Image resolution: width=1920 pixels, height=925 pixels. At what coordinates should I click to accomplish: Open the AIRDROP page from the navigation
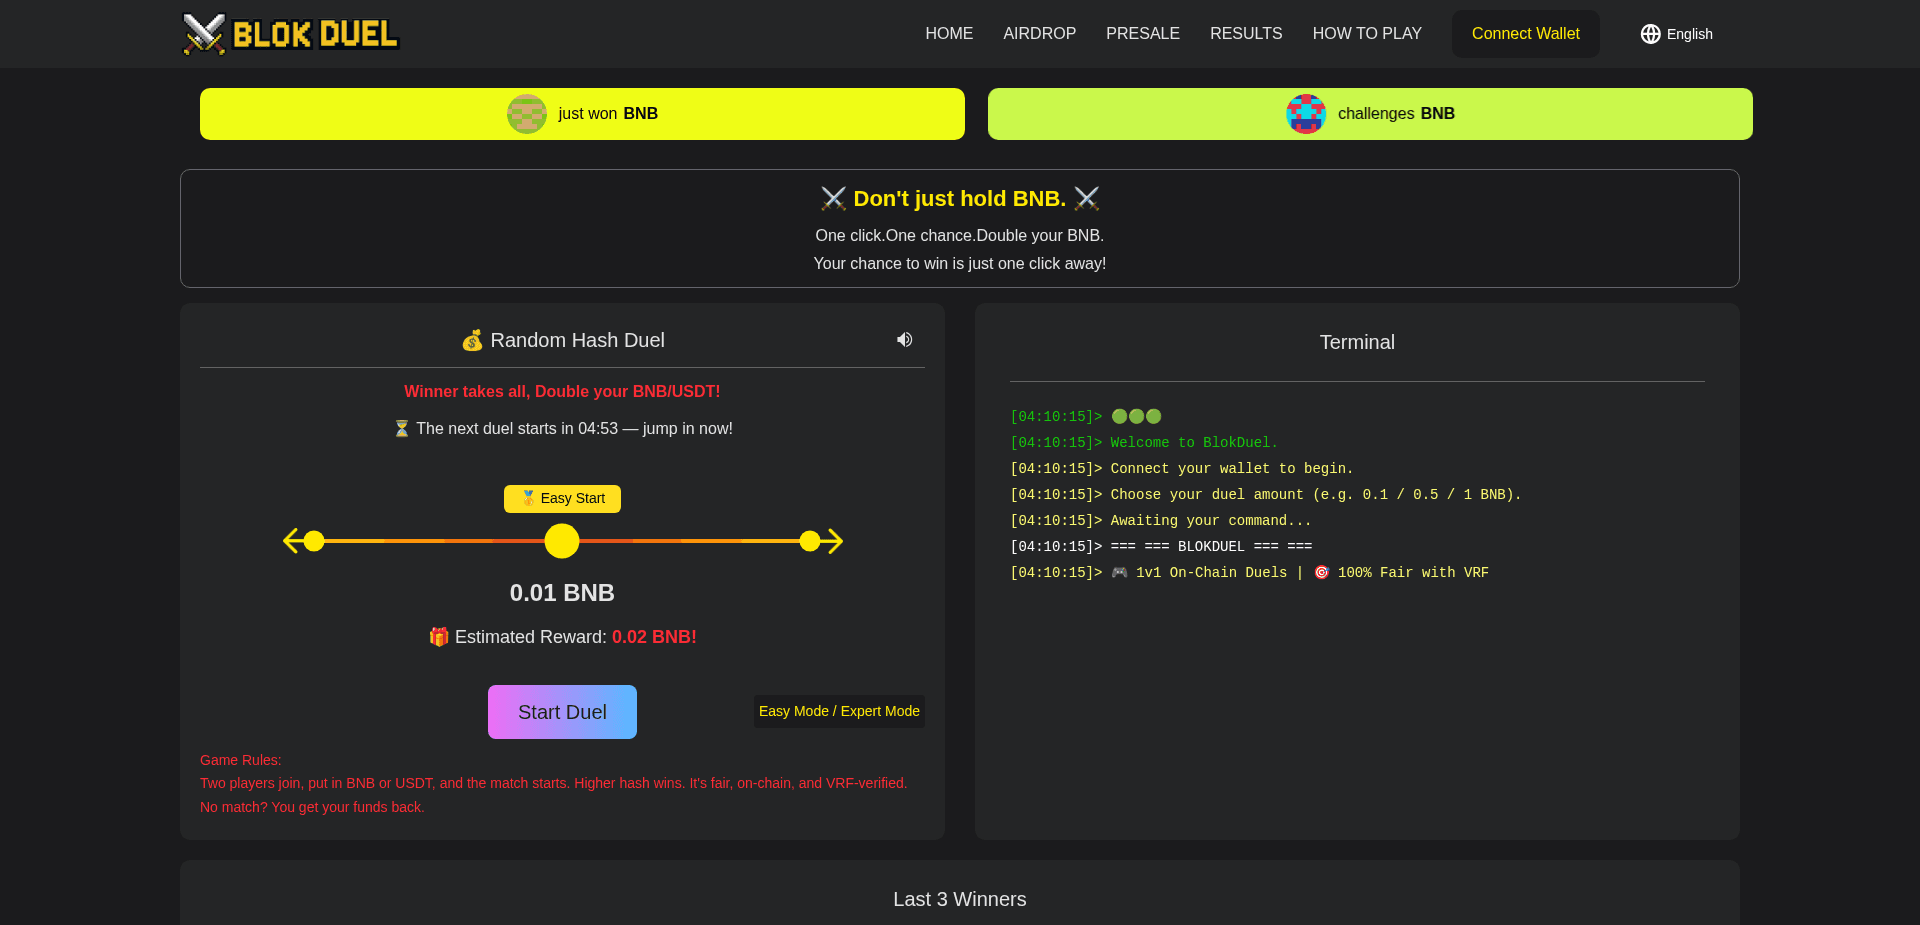coord(1039,33)
